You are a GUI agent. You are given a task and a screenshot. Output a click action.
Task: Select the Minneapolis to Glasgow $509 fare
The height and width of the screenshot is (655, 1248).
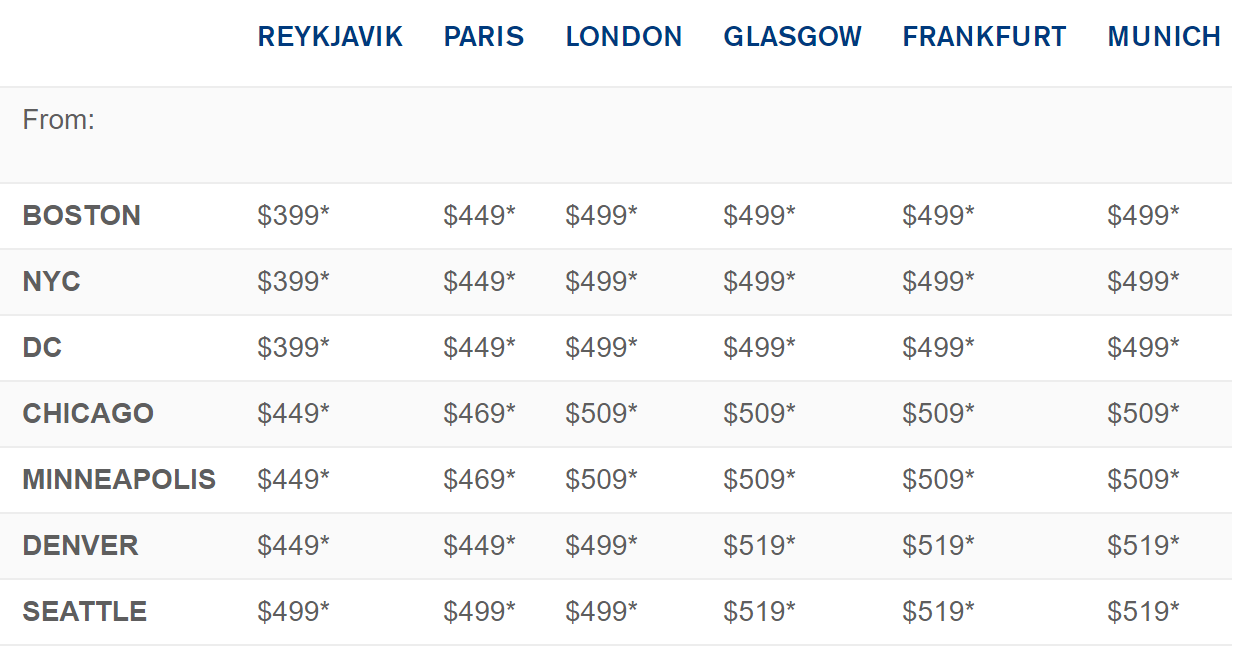pos(759,480)
